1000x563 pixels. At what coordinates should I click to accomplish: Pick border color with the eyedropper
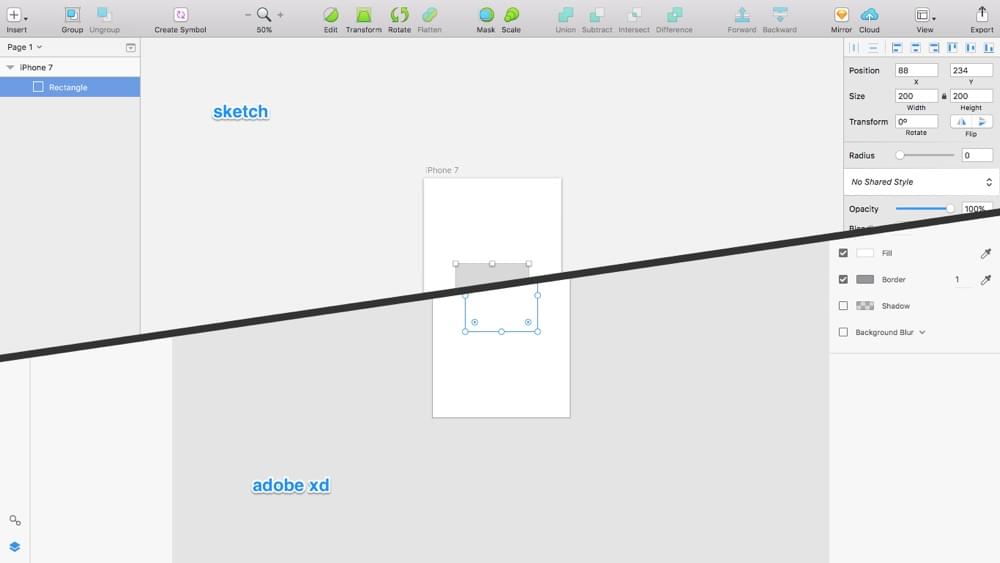(x=985, y=279)
